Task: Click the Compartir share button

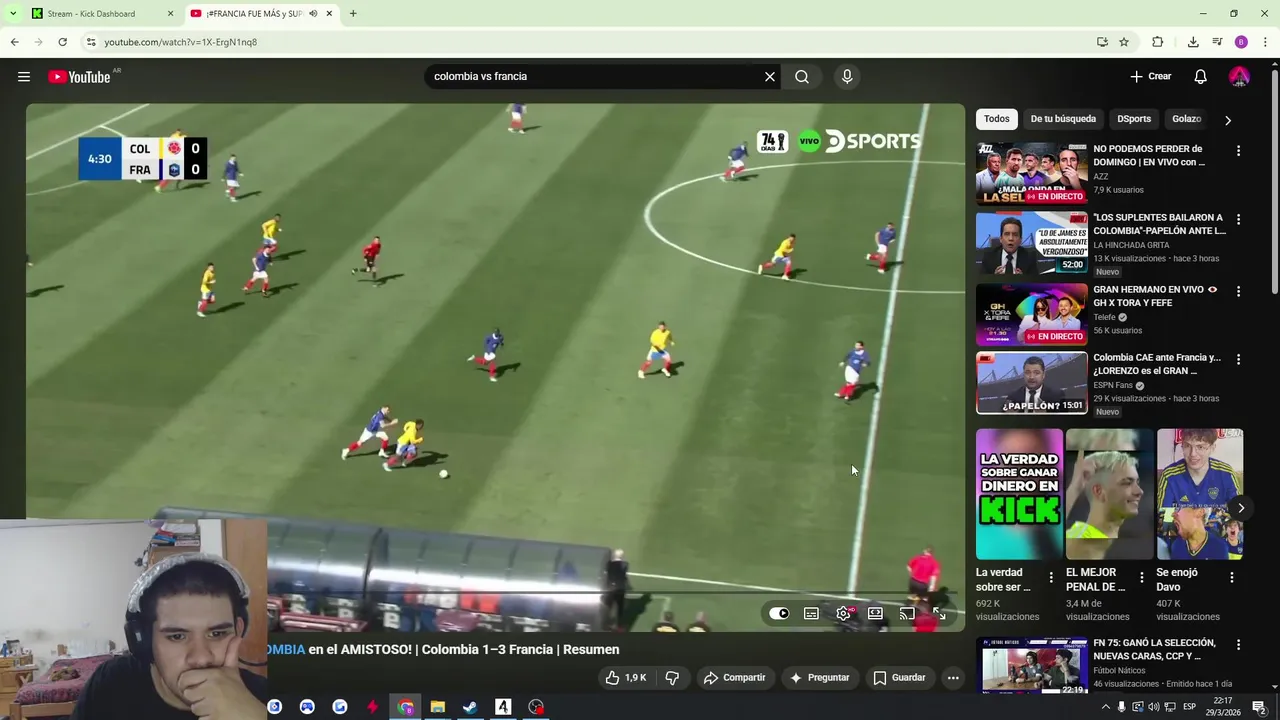Action: pos(735,678)
